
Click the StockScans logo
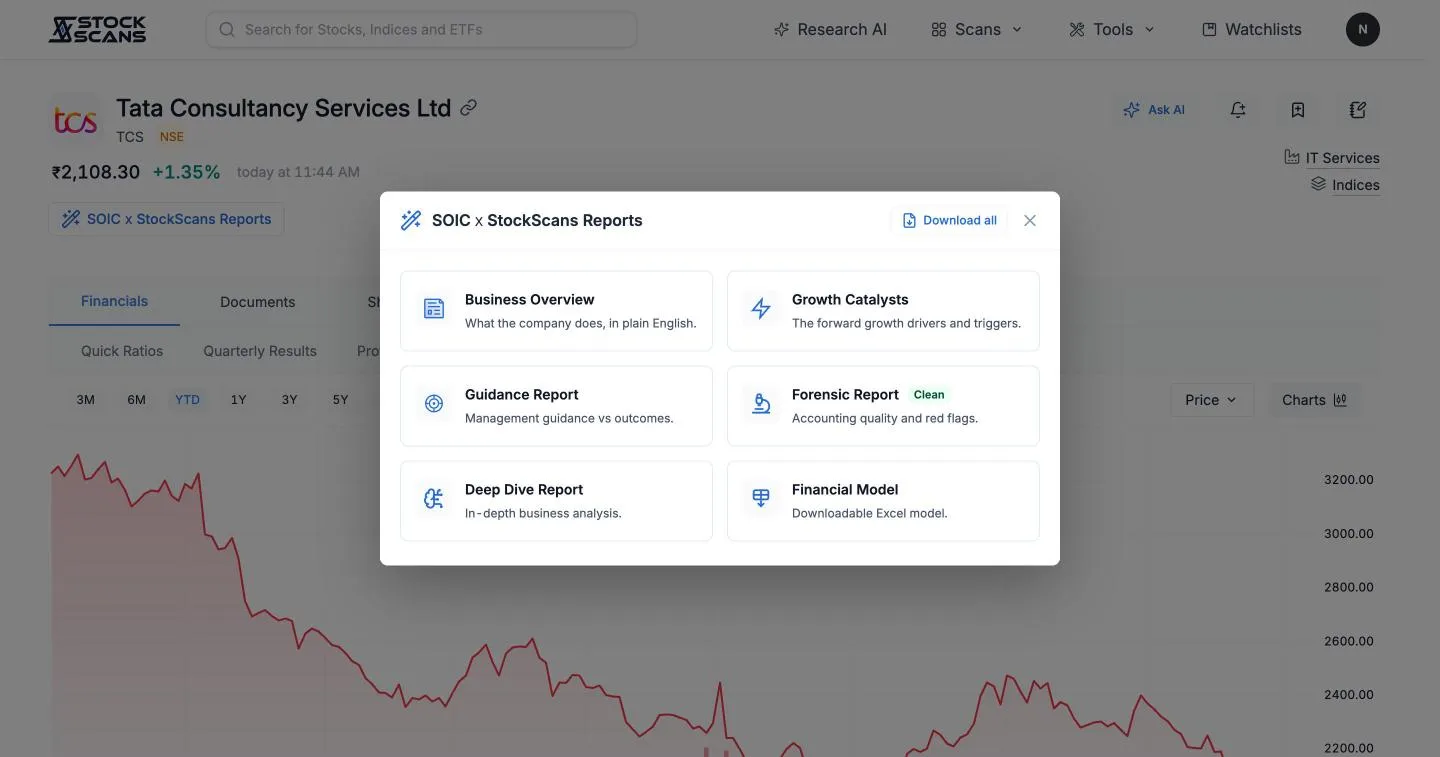[x=97, y=29]
